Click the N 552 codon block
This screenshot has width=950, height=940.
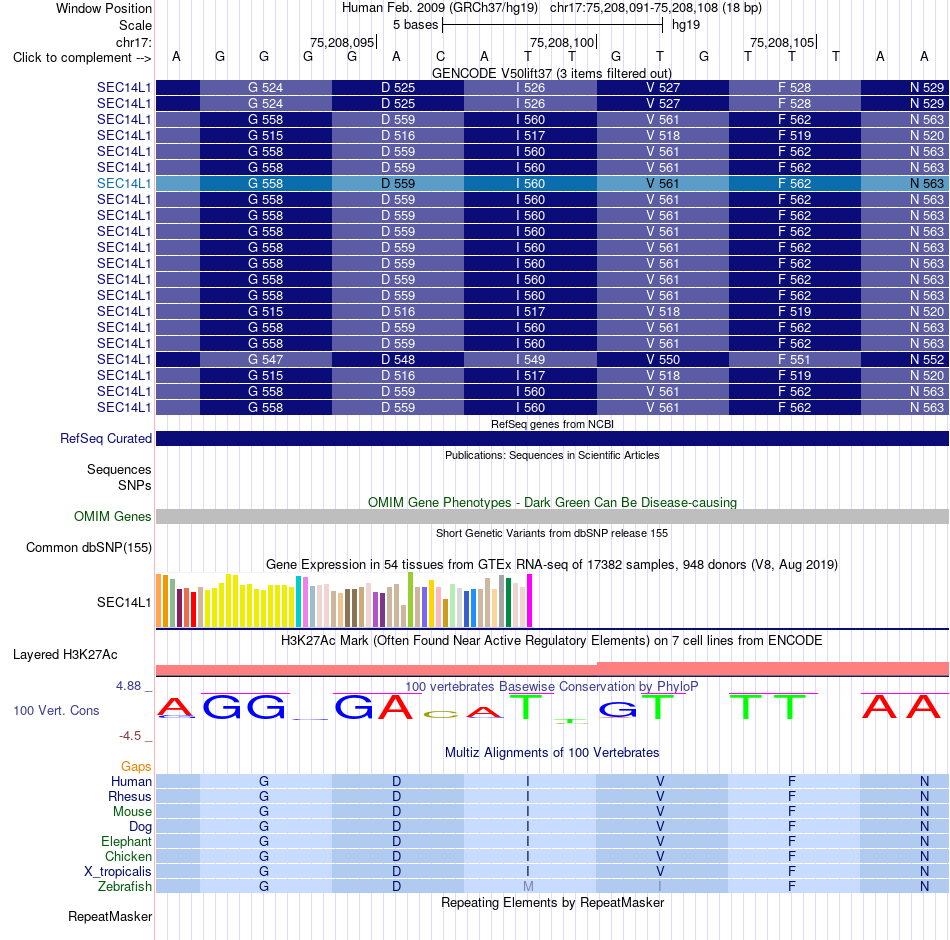click(x=905, y=359)
